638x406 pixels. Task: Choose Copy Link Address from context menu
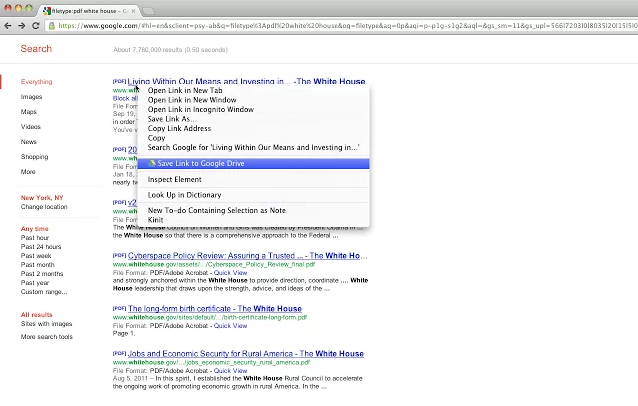(x=179, y=129)
